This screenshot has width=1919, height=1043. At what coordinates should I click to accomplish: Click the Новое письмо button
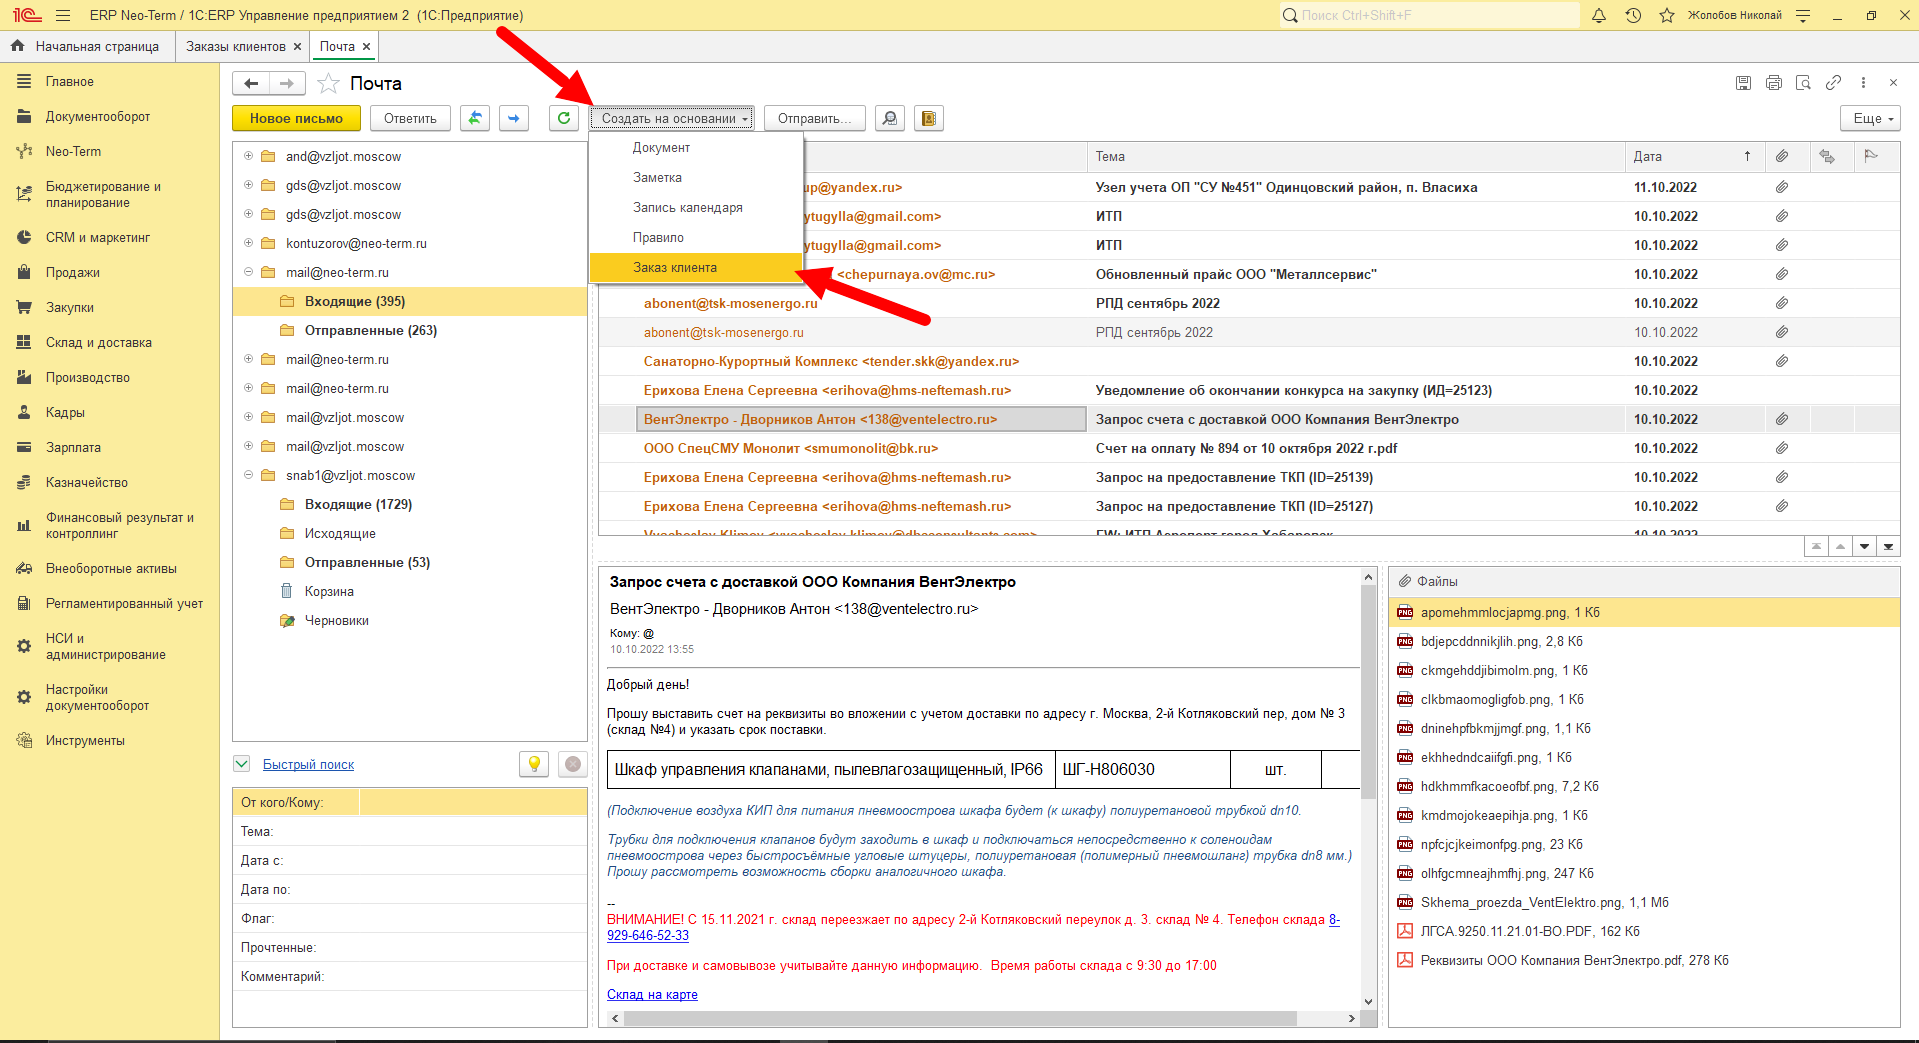click(x=296, y=118)
